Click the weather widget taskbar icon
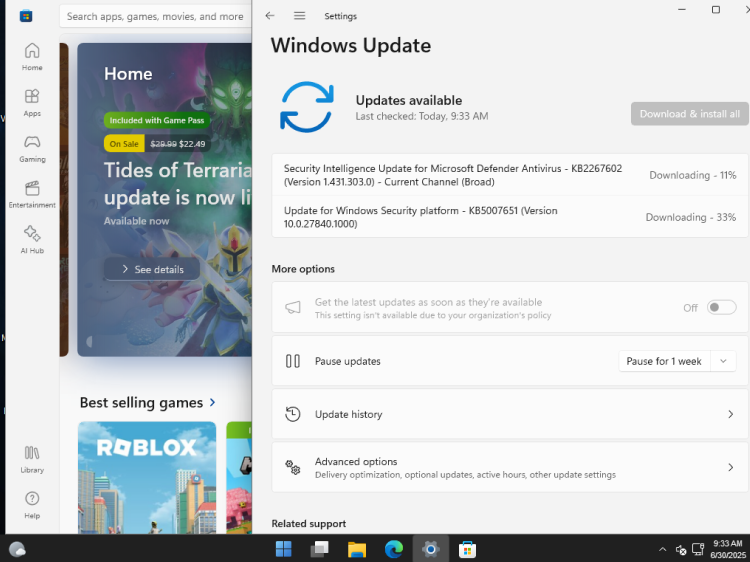 (17, 549)
